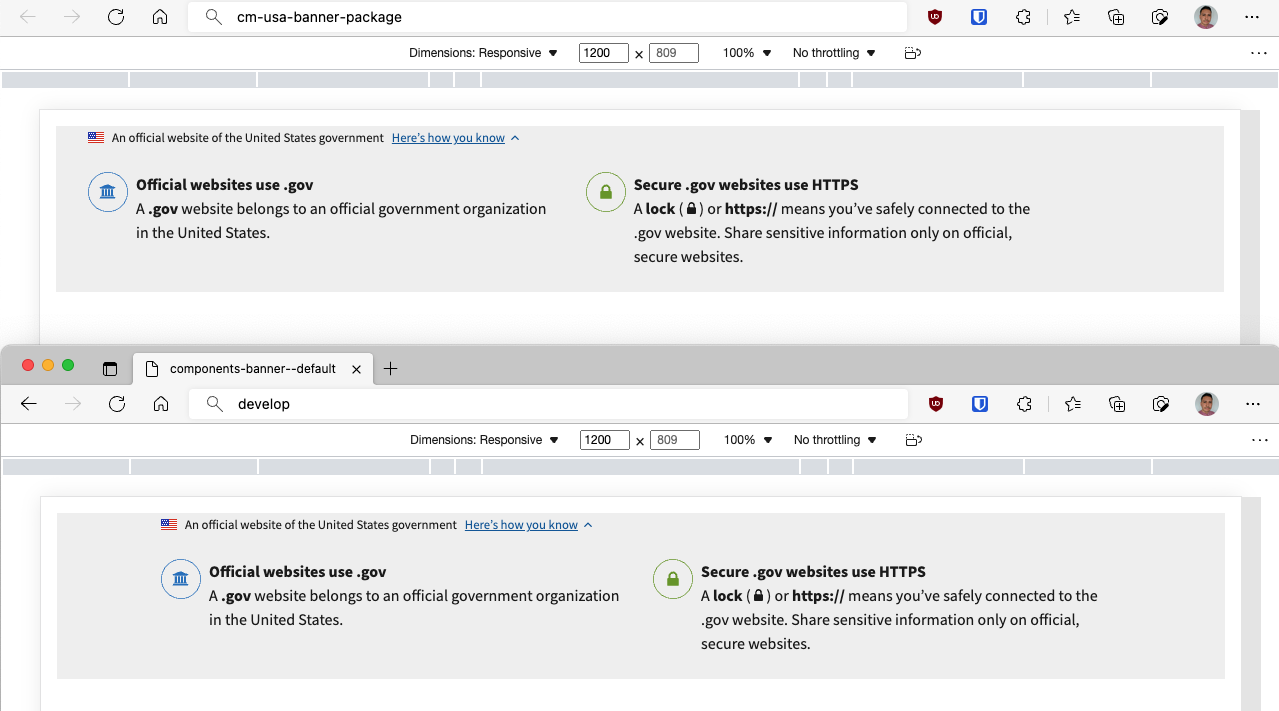Click the height field 809 in front window
Screen dimensions: 1279x711
[675, 440]
